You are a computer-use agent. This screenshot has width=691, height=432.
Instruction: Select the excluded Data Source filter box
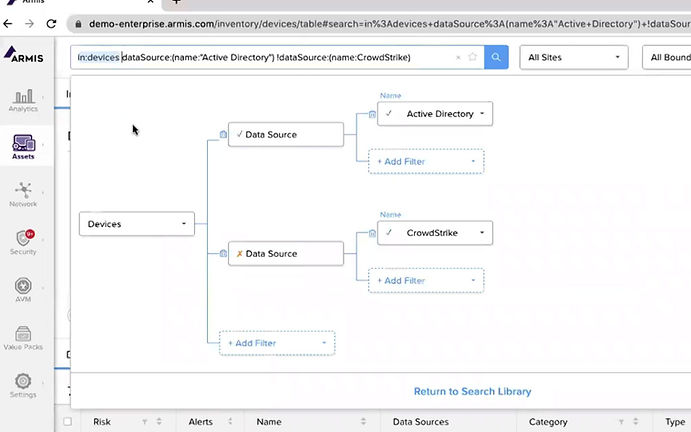[x=286, y=253]
